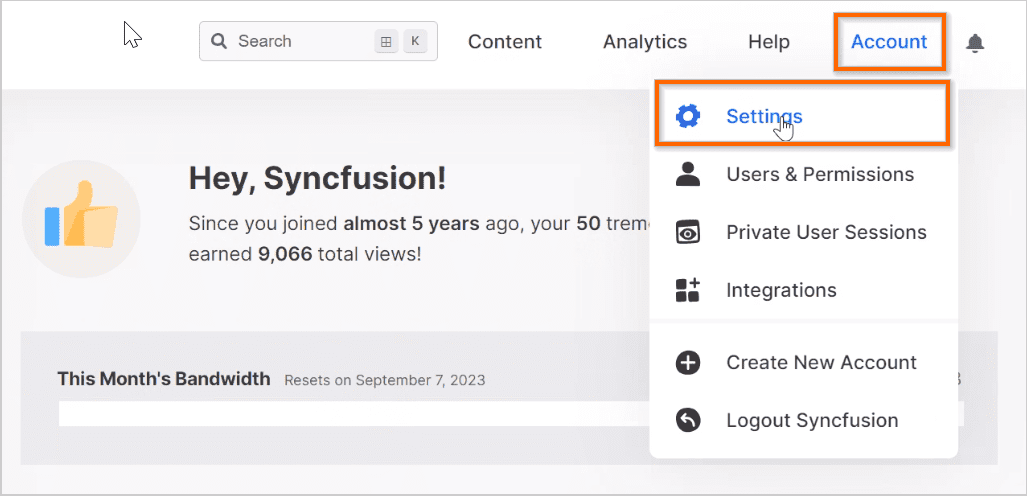
Task: Choose Create New Account
Action: click(x=803, y=362)
